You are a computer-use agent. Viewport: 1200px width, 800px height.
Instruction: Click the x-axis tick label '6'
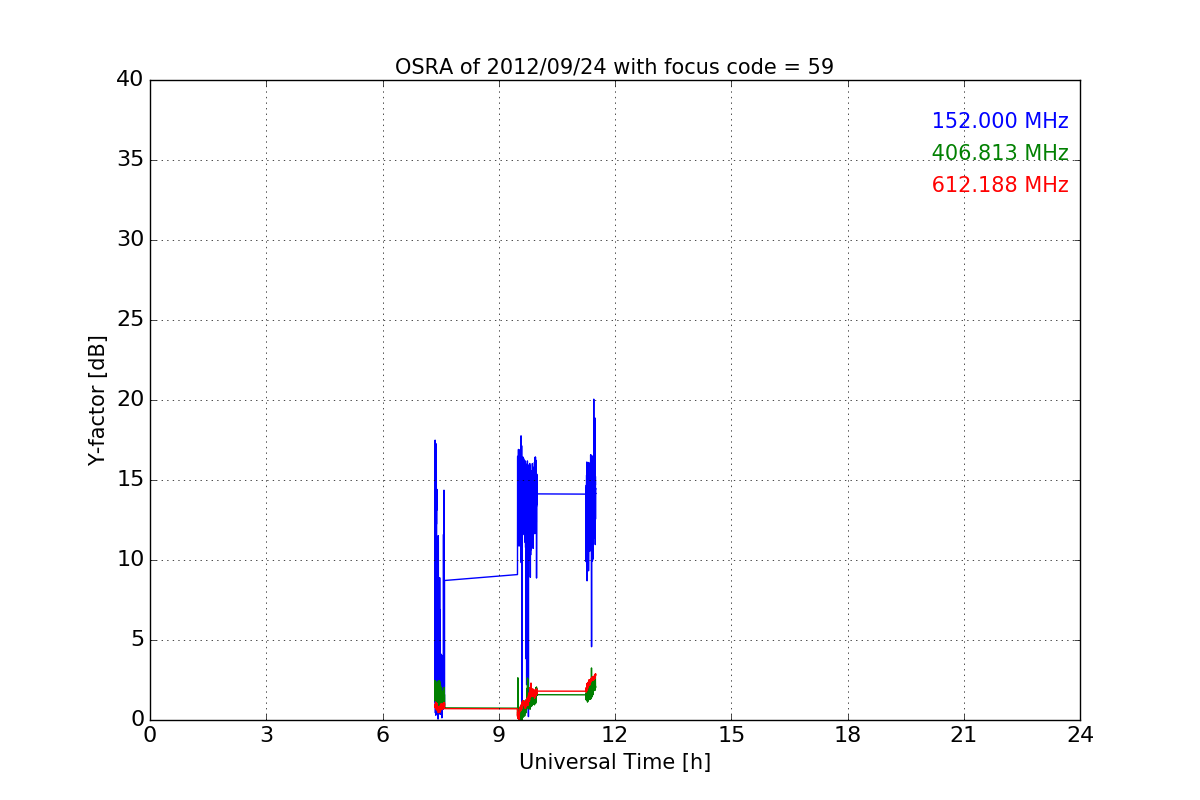(x=382, y=735)
